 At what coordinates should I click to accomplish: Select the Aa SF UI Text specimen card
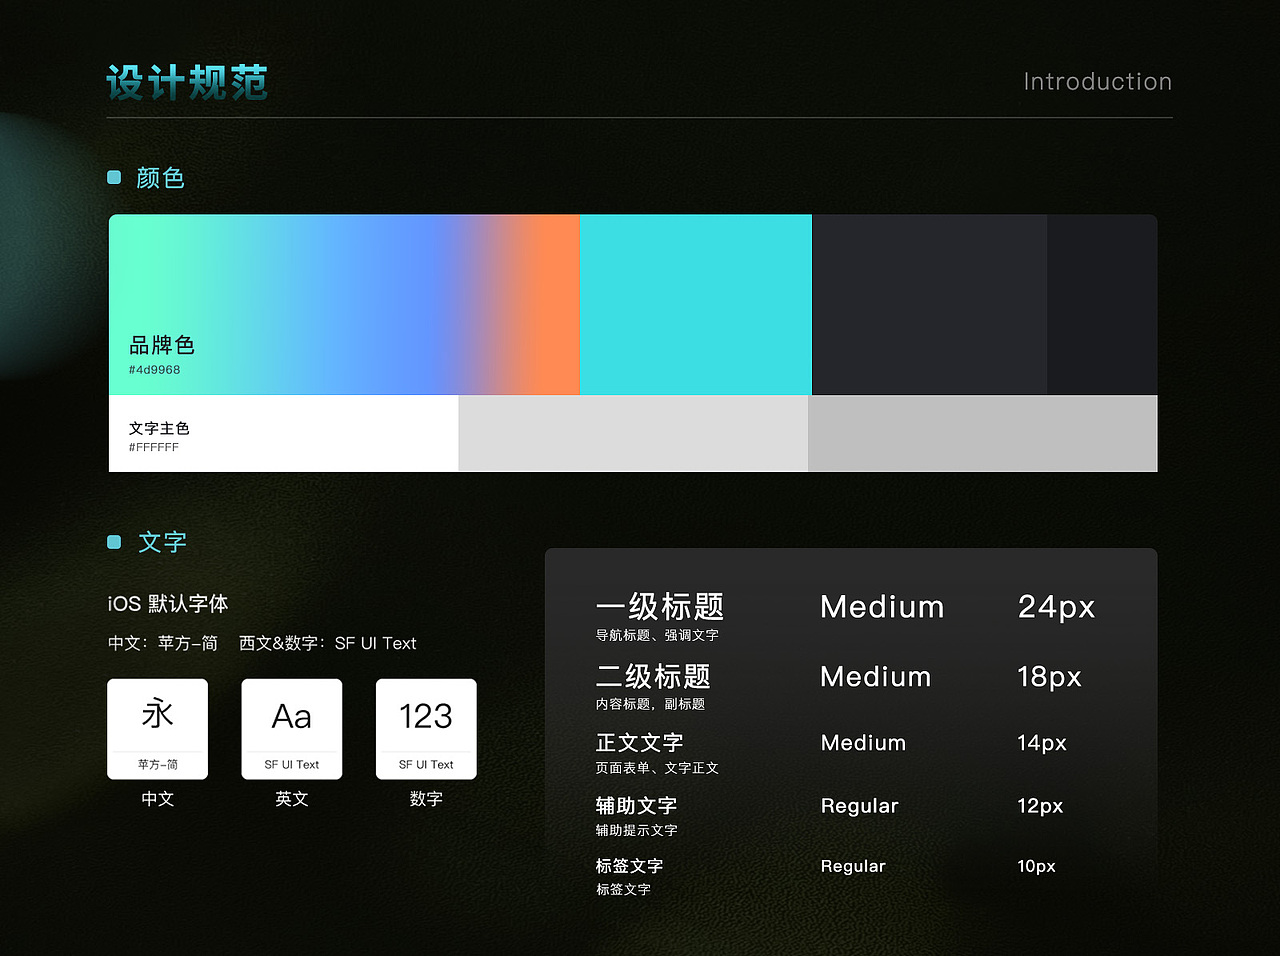tap(291, 729)
